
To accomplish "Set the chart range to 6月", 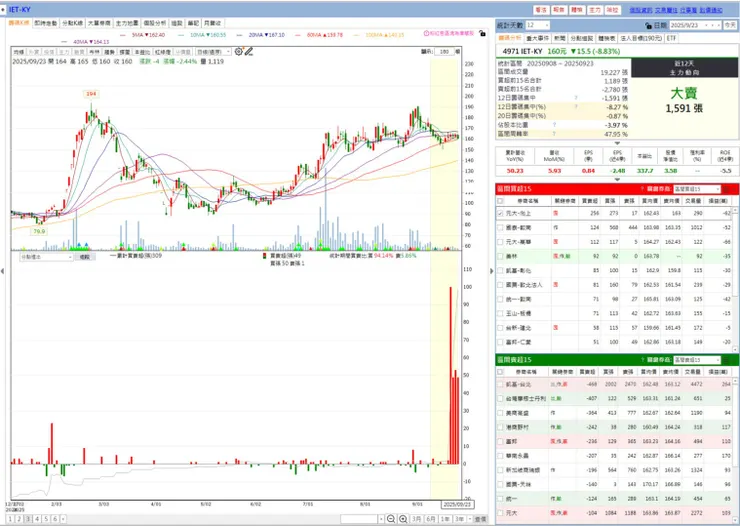I will pos(431,519).
